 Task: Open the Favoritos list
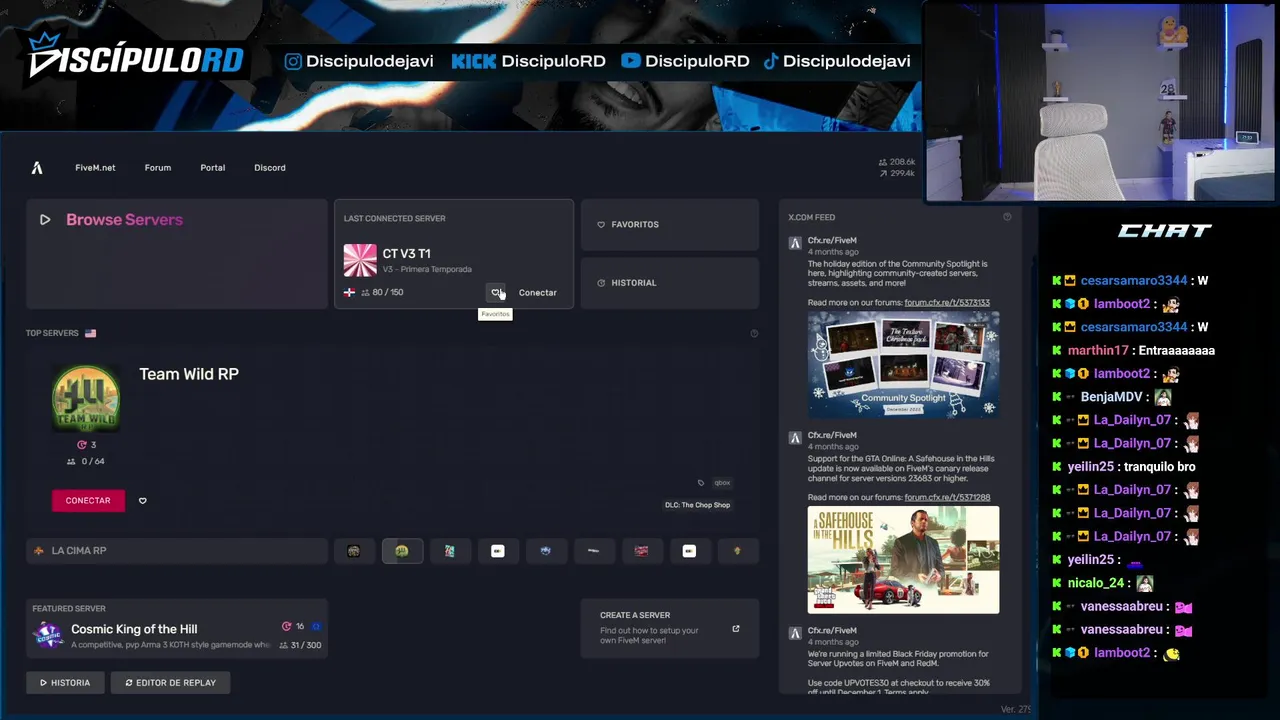coord(670,225)
